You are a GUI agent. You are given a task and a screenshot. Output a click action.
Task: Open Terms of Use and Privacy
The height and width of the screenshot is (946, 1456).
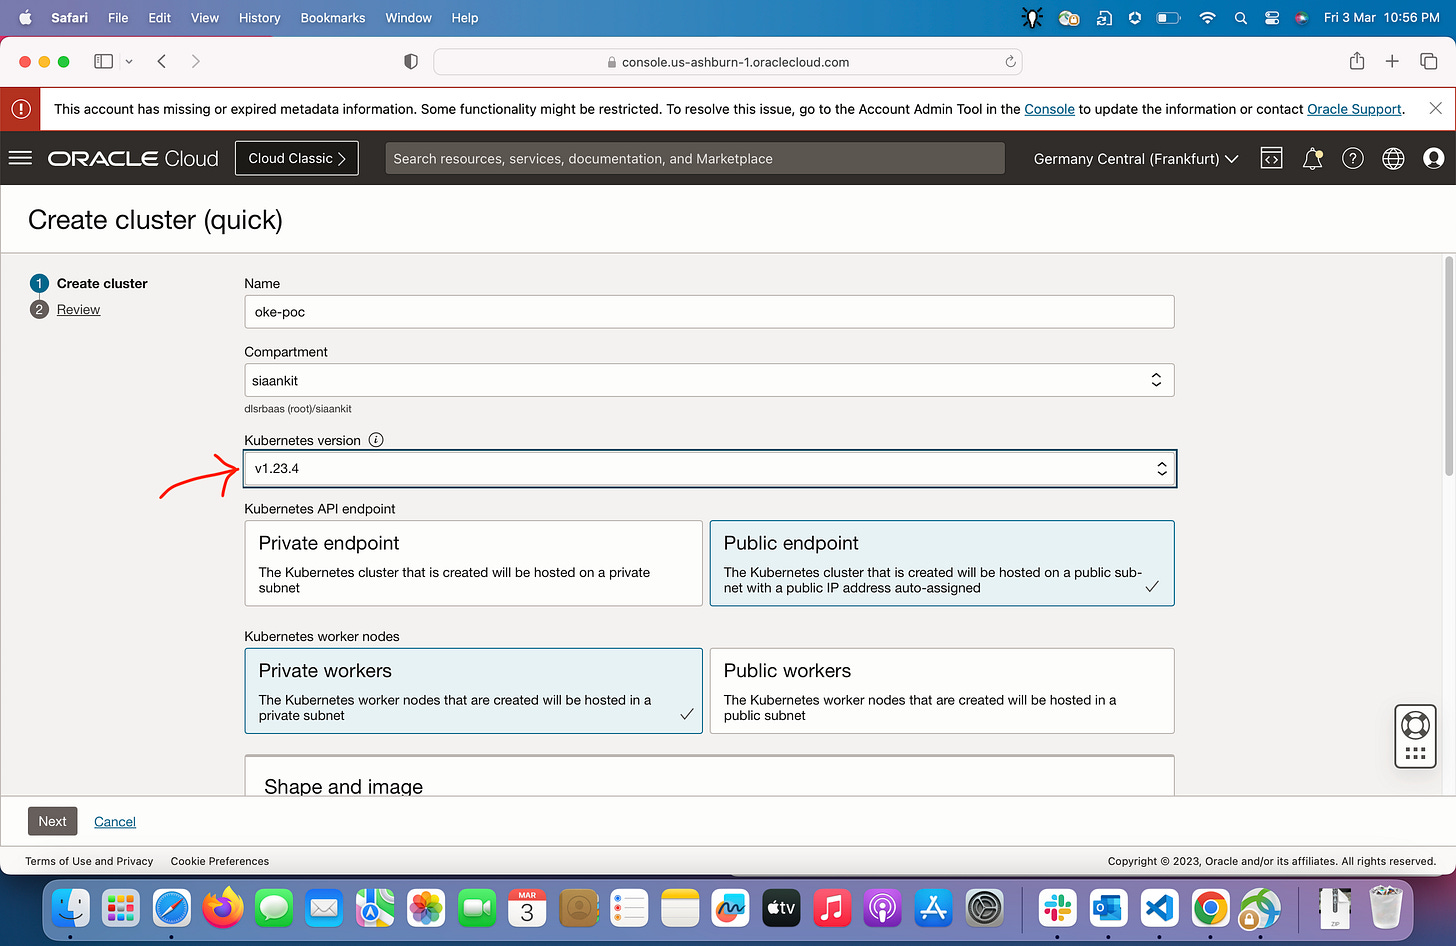click(x=89, y=861)
